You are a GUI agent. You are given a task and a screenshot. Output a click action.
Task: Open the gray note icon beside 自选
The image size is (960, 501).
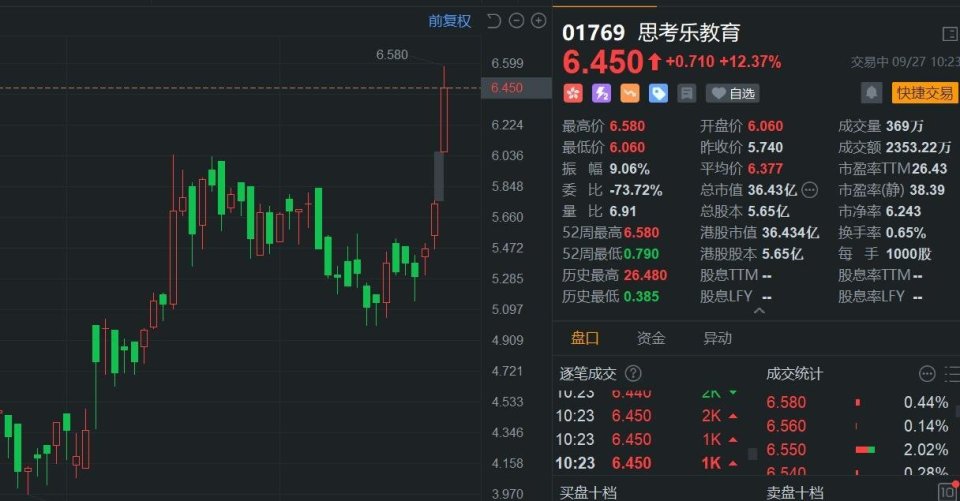coord(686,93)
